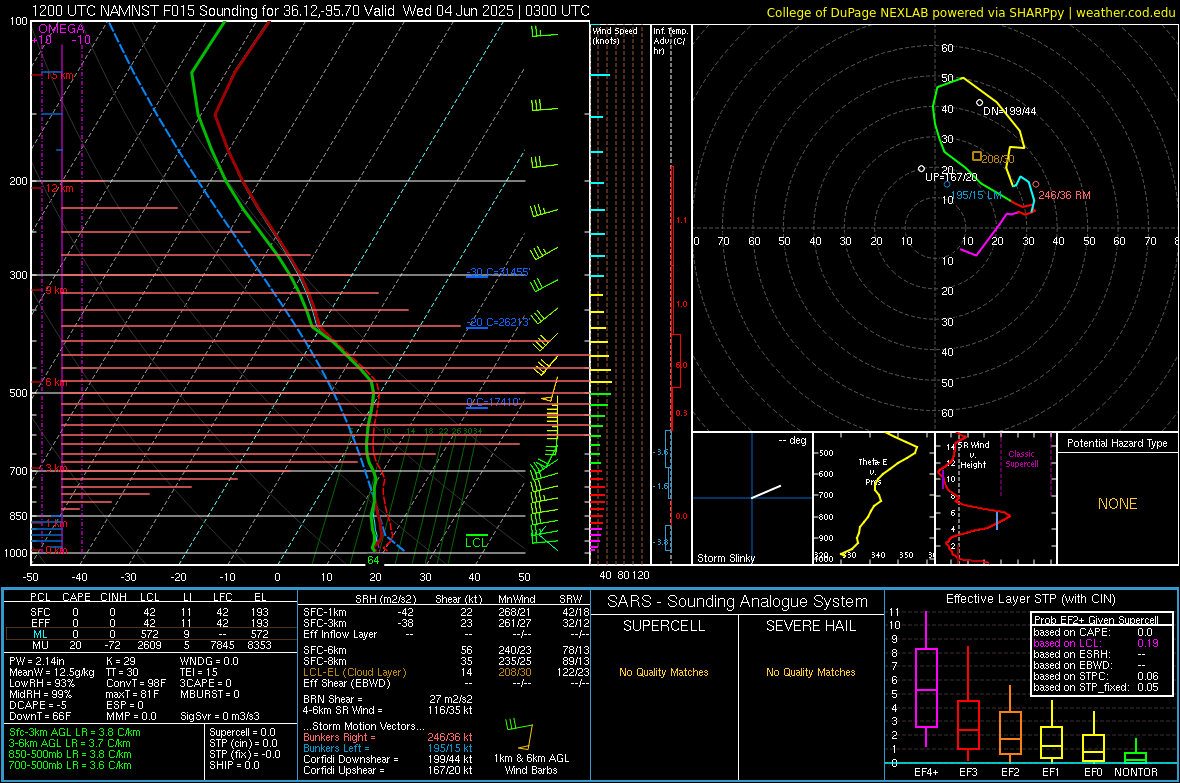Viewport: 1180px width, 783px height.
Task: Click the BRN Shear = 27 m2/s2 line
Action: (x=388, y=699)
